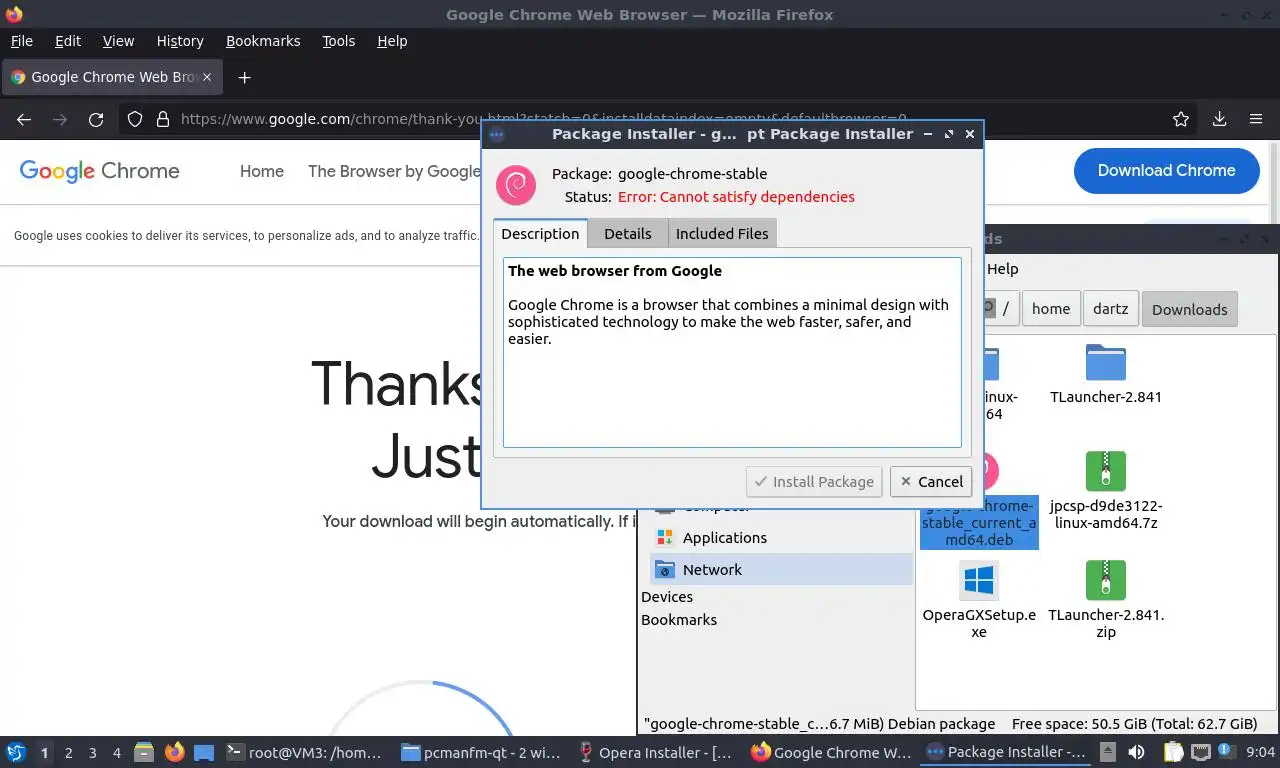Screen dimensions: 1280x768
Task: Open the Edit menu
Action: point(68,41)
